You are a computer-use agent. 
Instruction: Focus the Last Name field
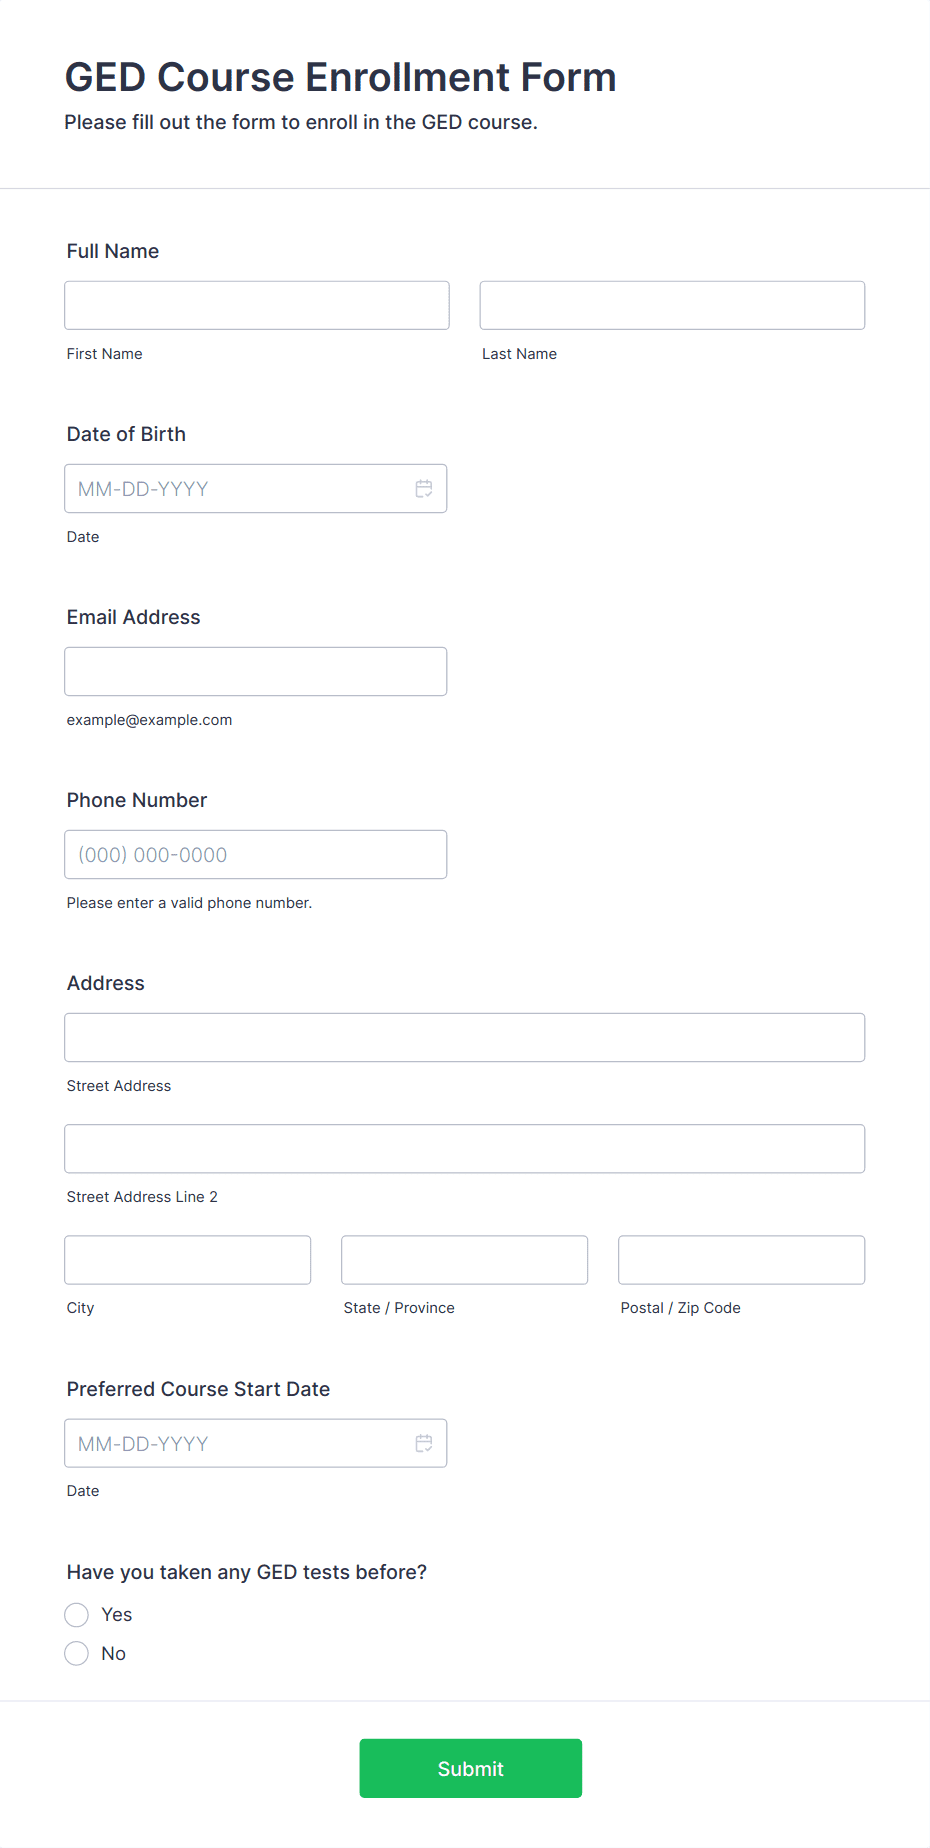tap(672, 305)
